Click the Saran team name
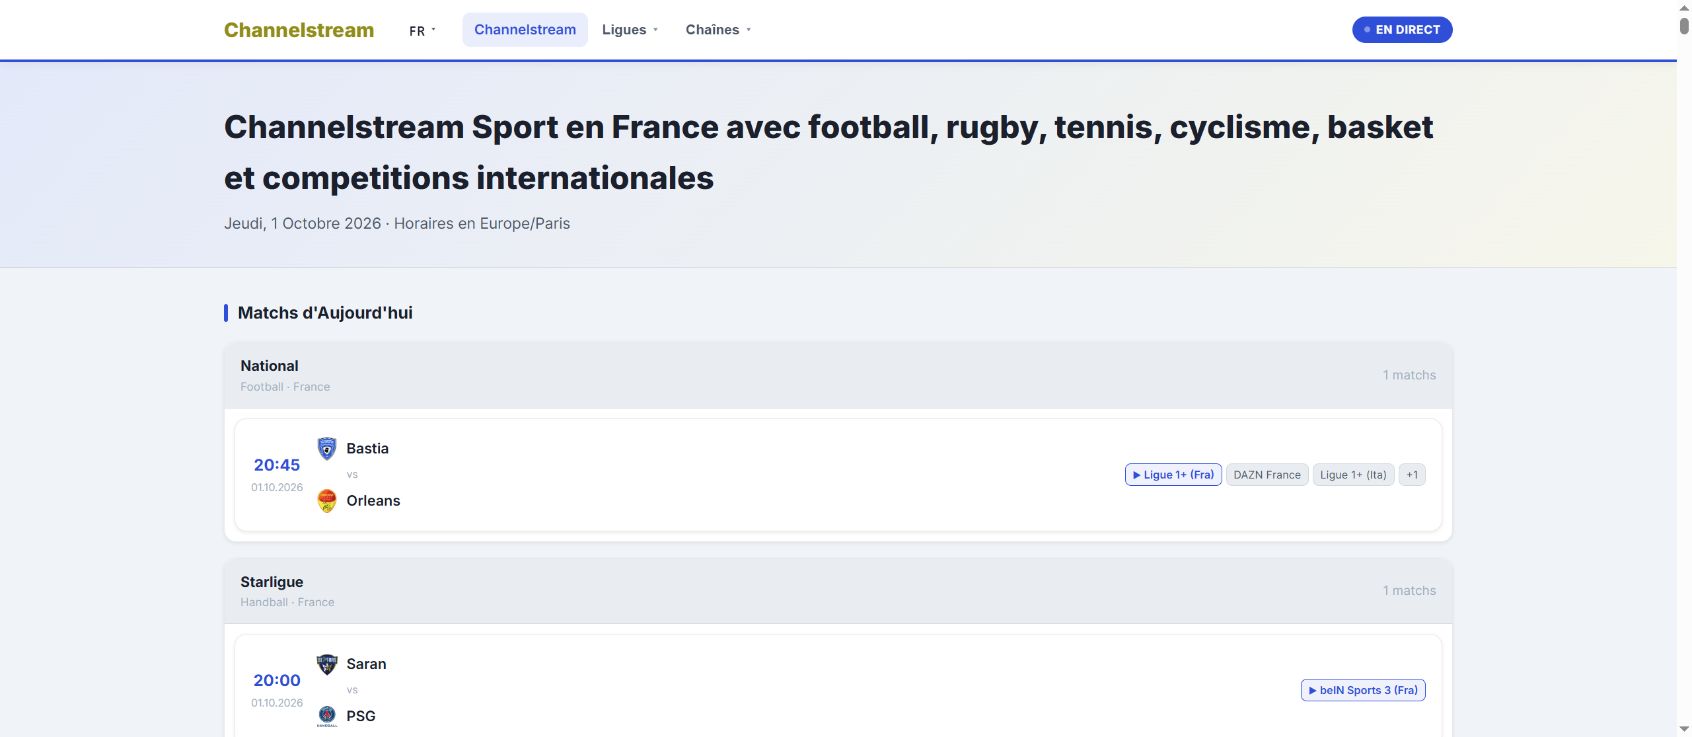 pyautogui.click(x=366, y=664)
